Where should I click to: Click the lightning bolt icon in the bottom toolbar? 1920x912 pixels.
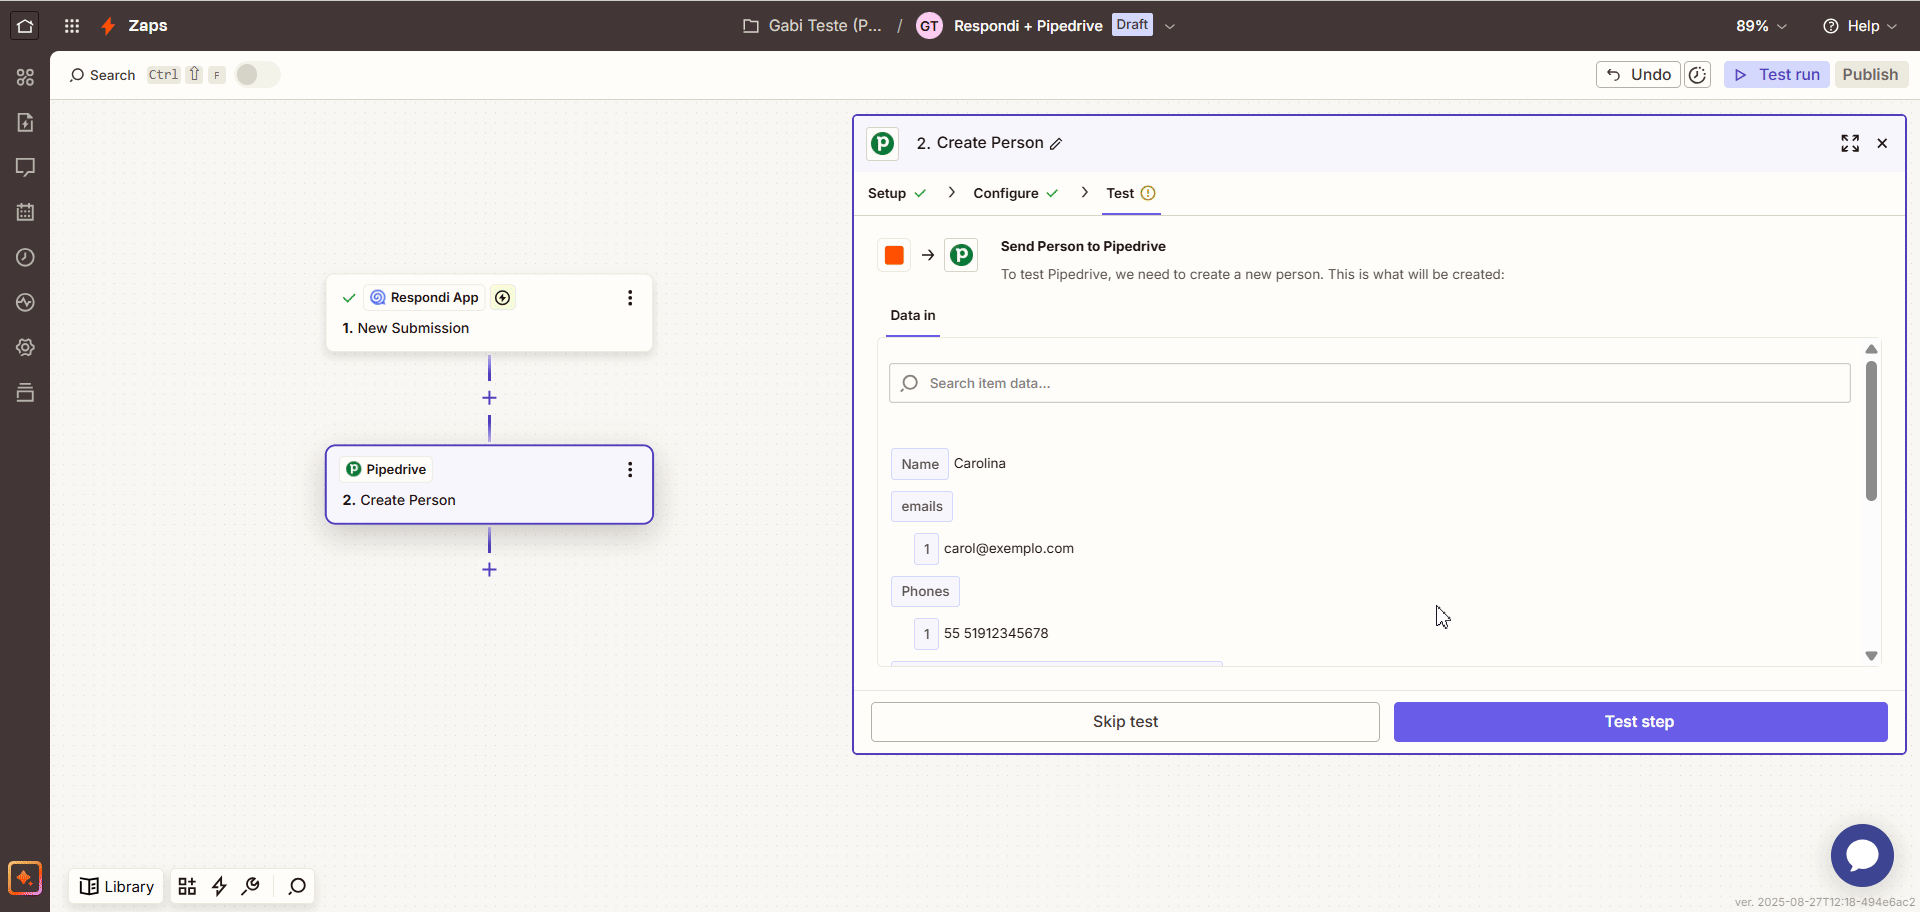tap(219, 886)
